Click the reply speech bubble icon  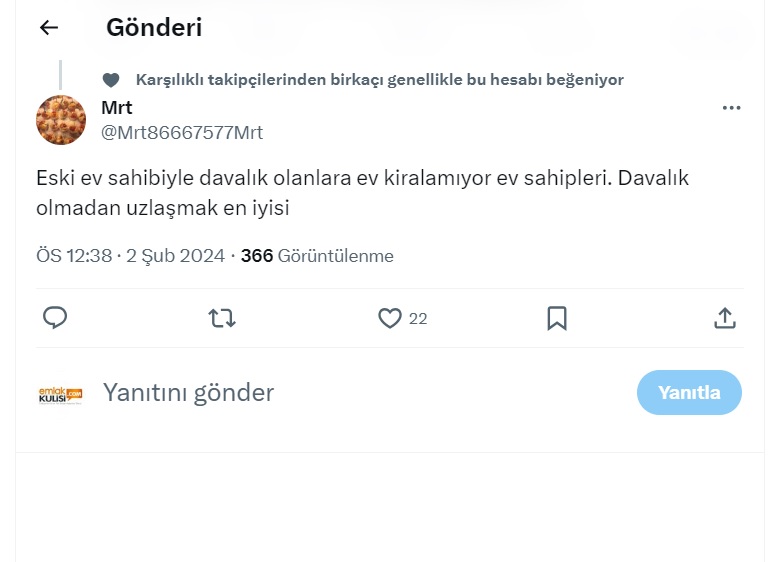tap(55, 318)
